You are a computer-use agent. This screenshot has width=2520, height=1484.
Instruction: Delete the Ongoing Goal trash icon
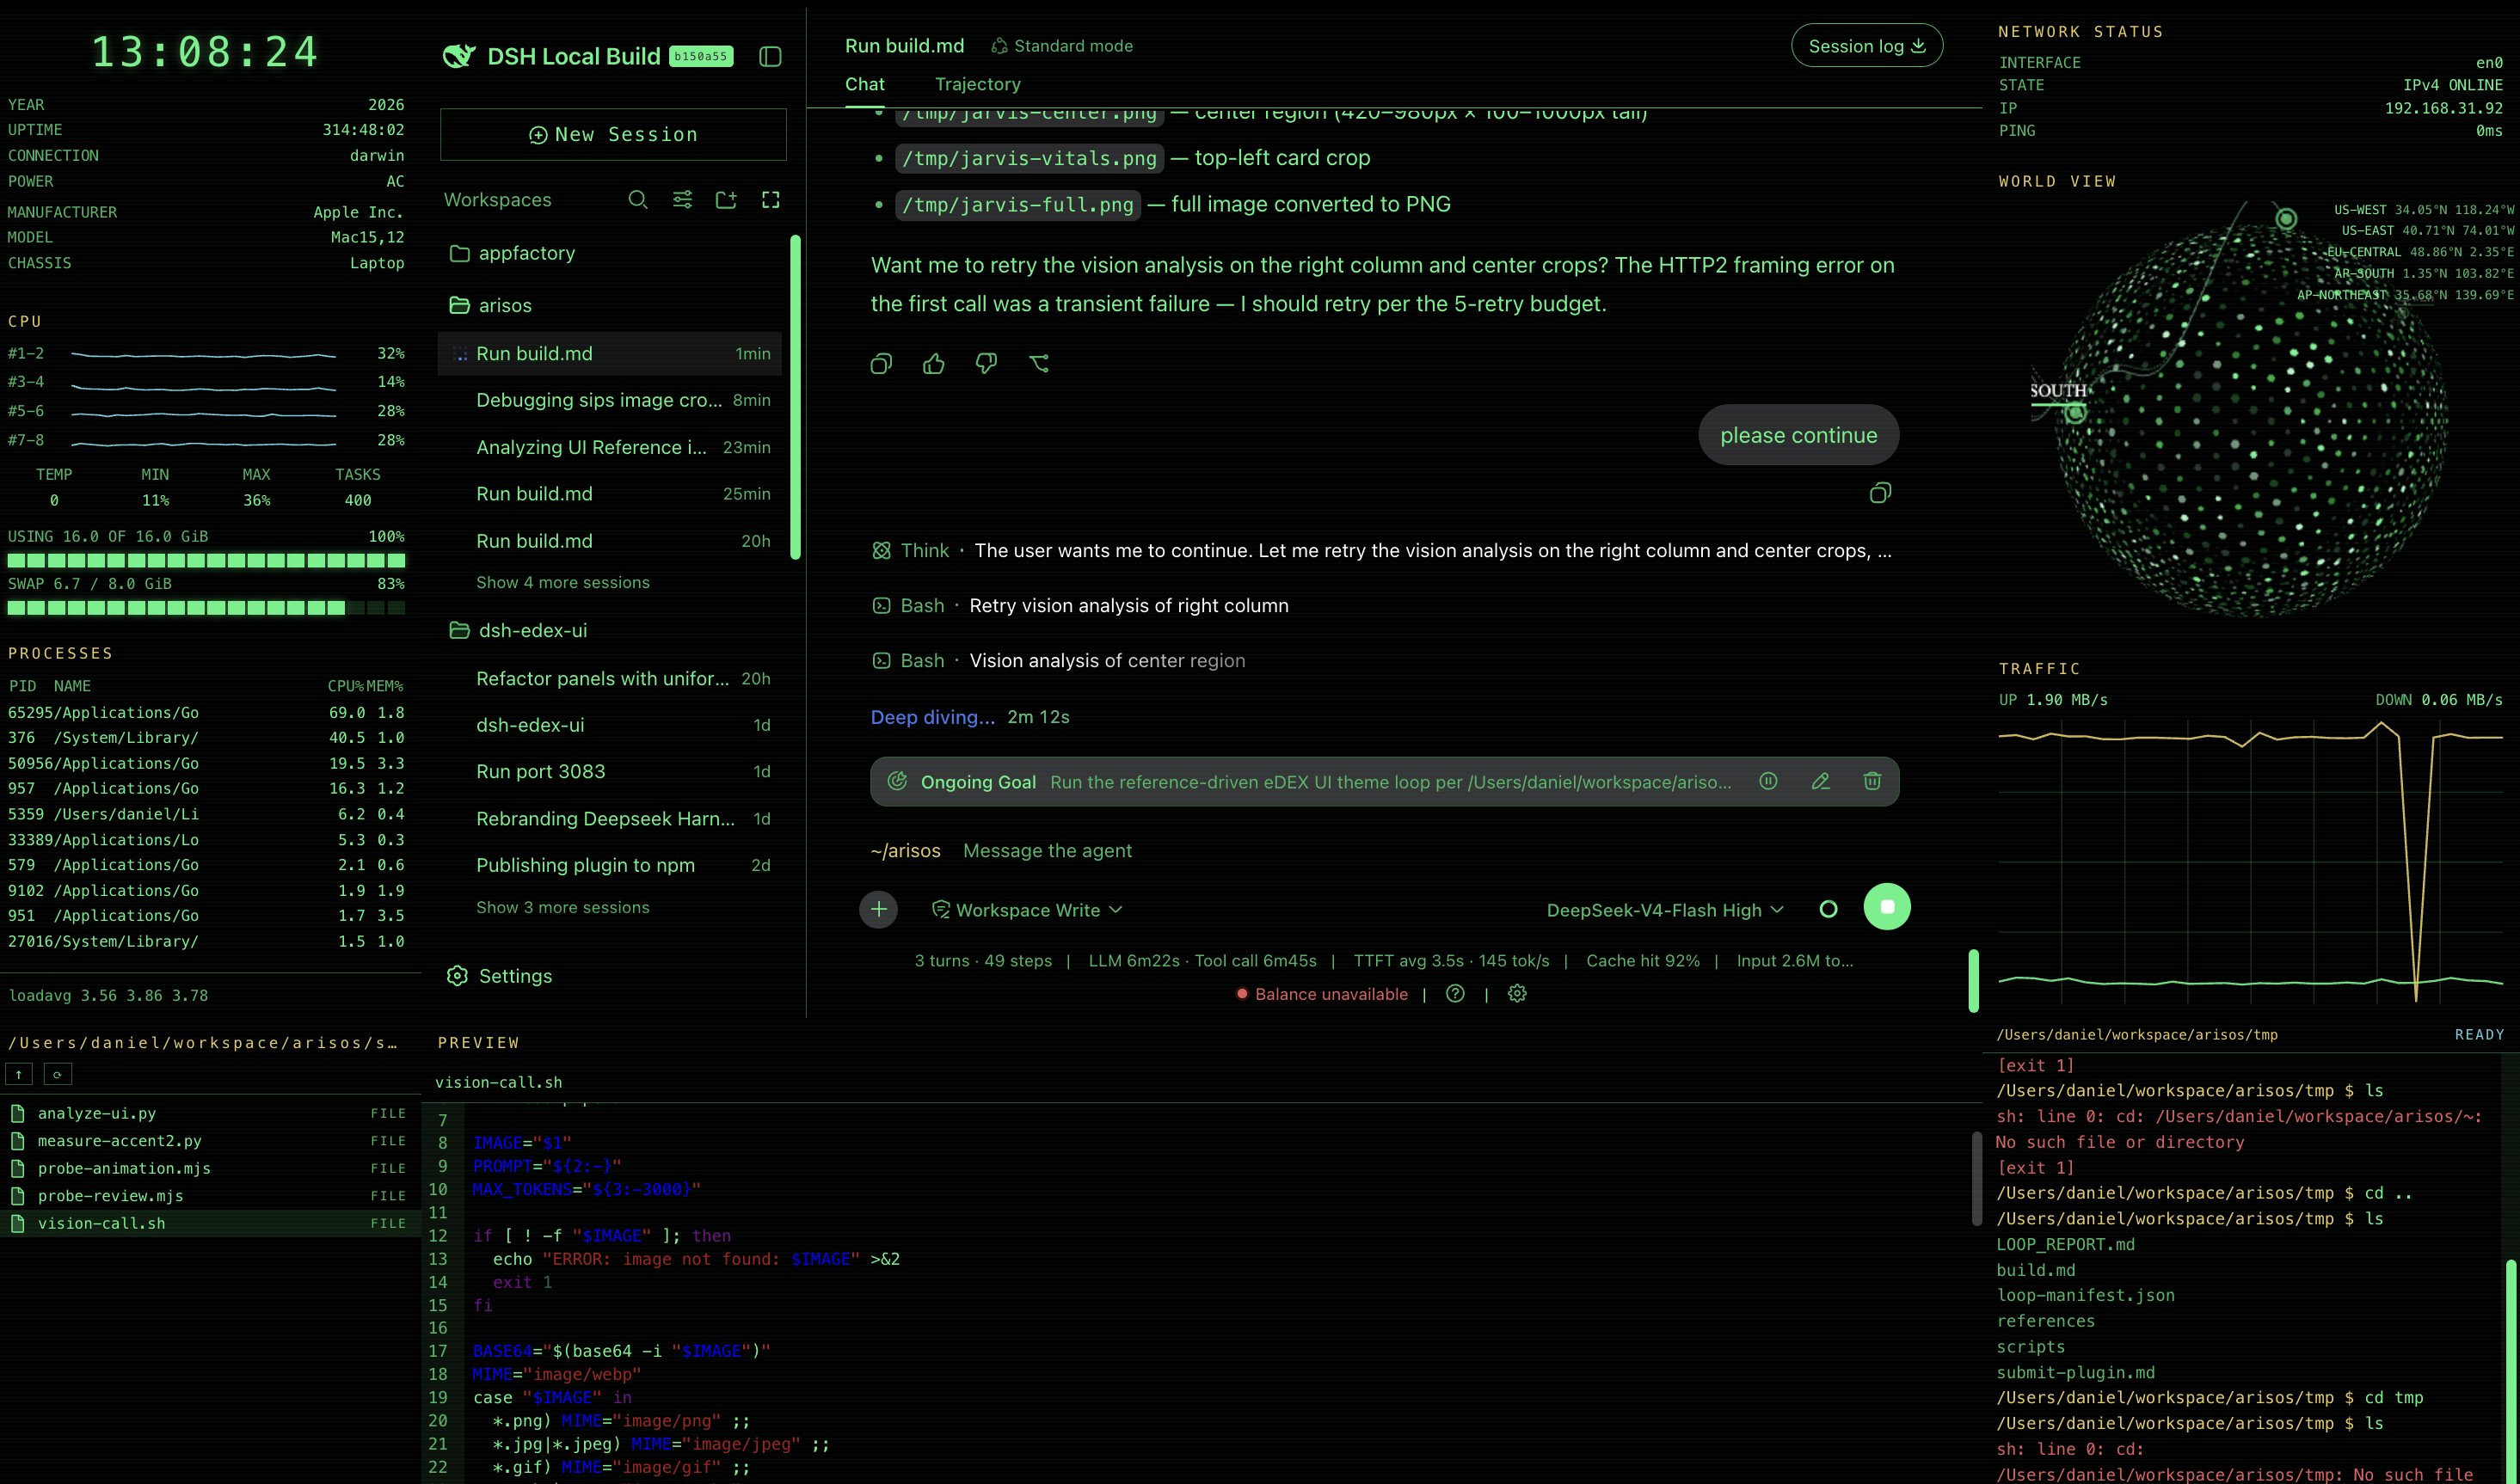(x=1872, y=781)
